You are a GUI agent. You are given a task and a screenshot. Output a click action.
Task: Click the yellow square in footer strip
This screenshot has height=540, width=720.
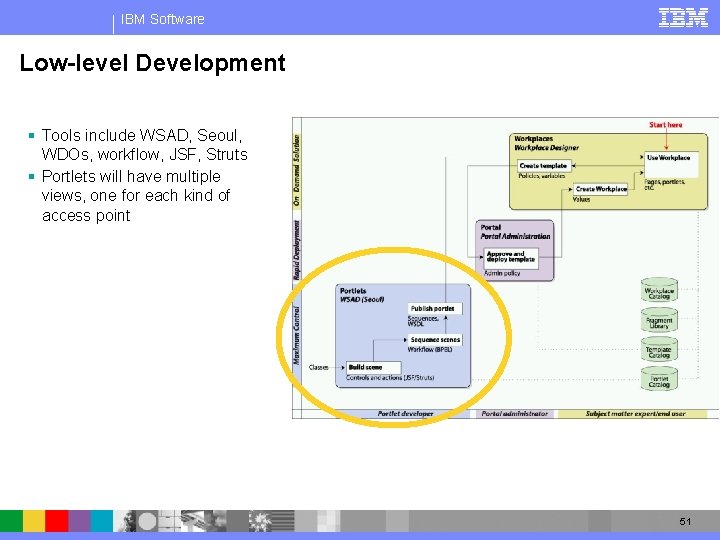(34, 521)
